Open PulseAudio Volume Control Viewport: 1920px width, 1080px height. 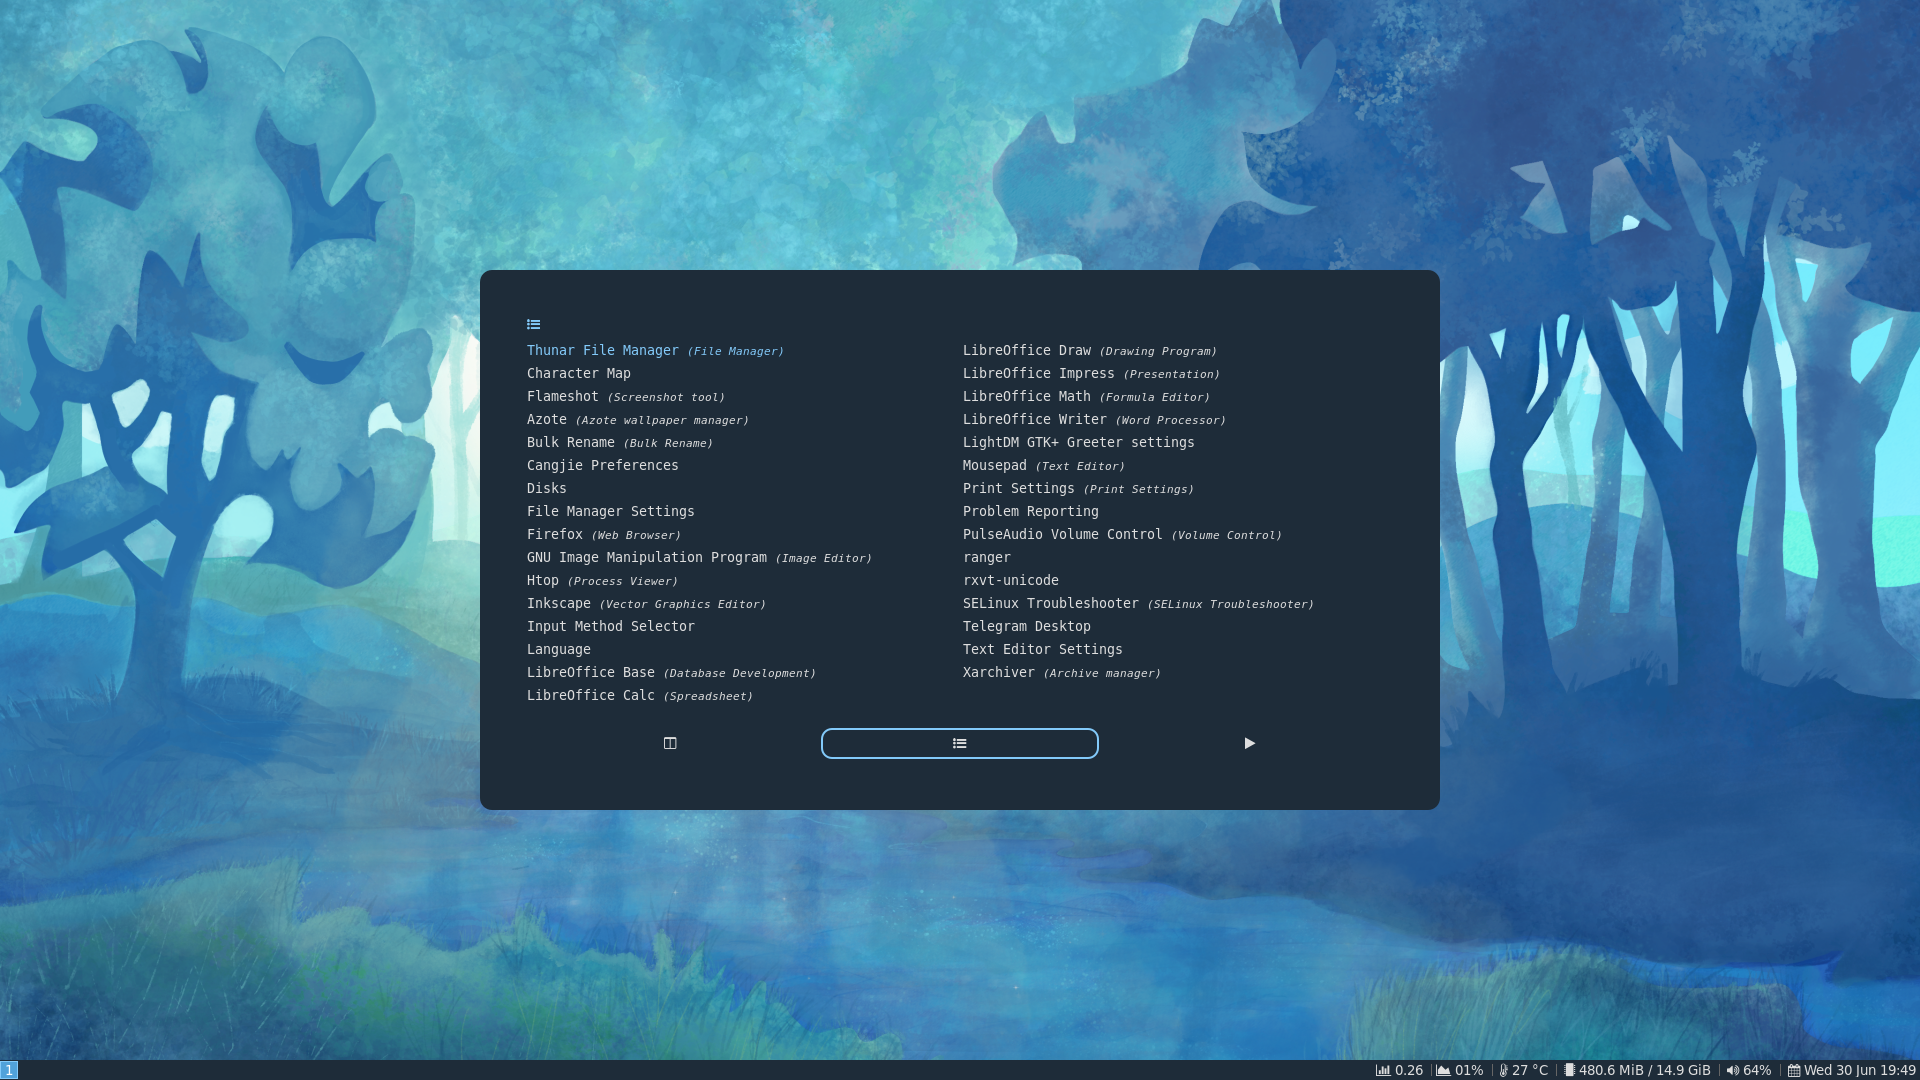click(1122, 534)
